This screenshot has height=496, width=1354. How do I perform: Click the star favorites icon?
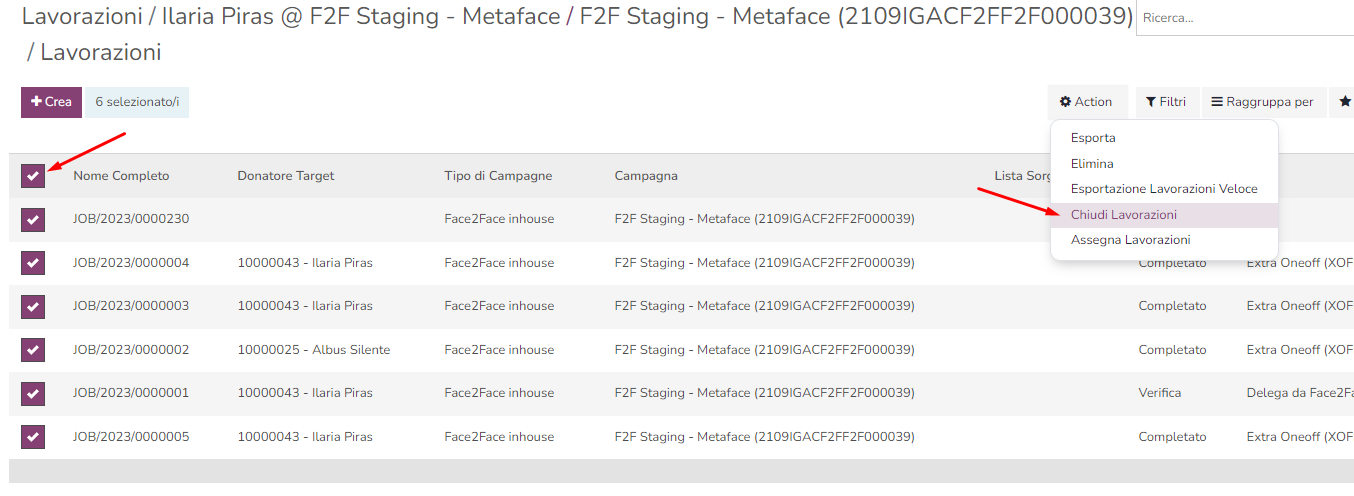coord(1345,102)
